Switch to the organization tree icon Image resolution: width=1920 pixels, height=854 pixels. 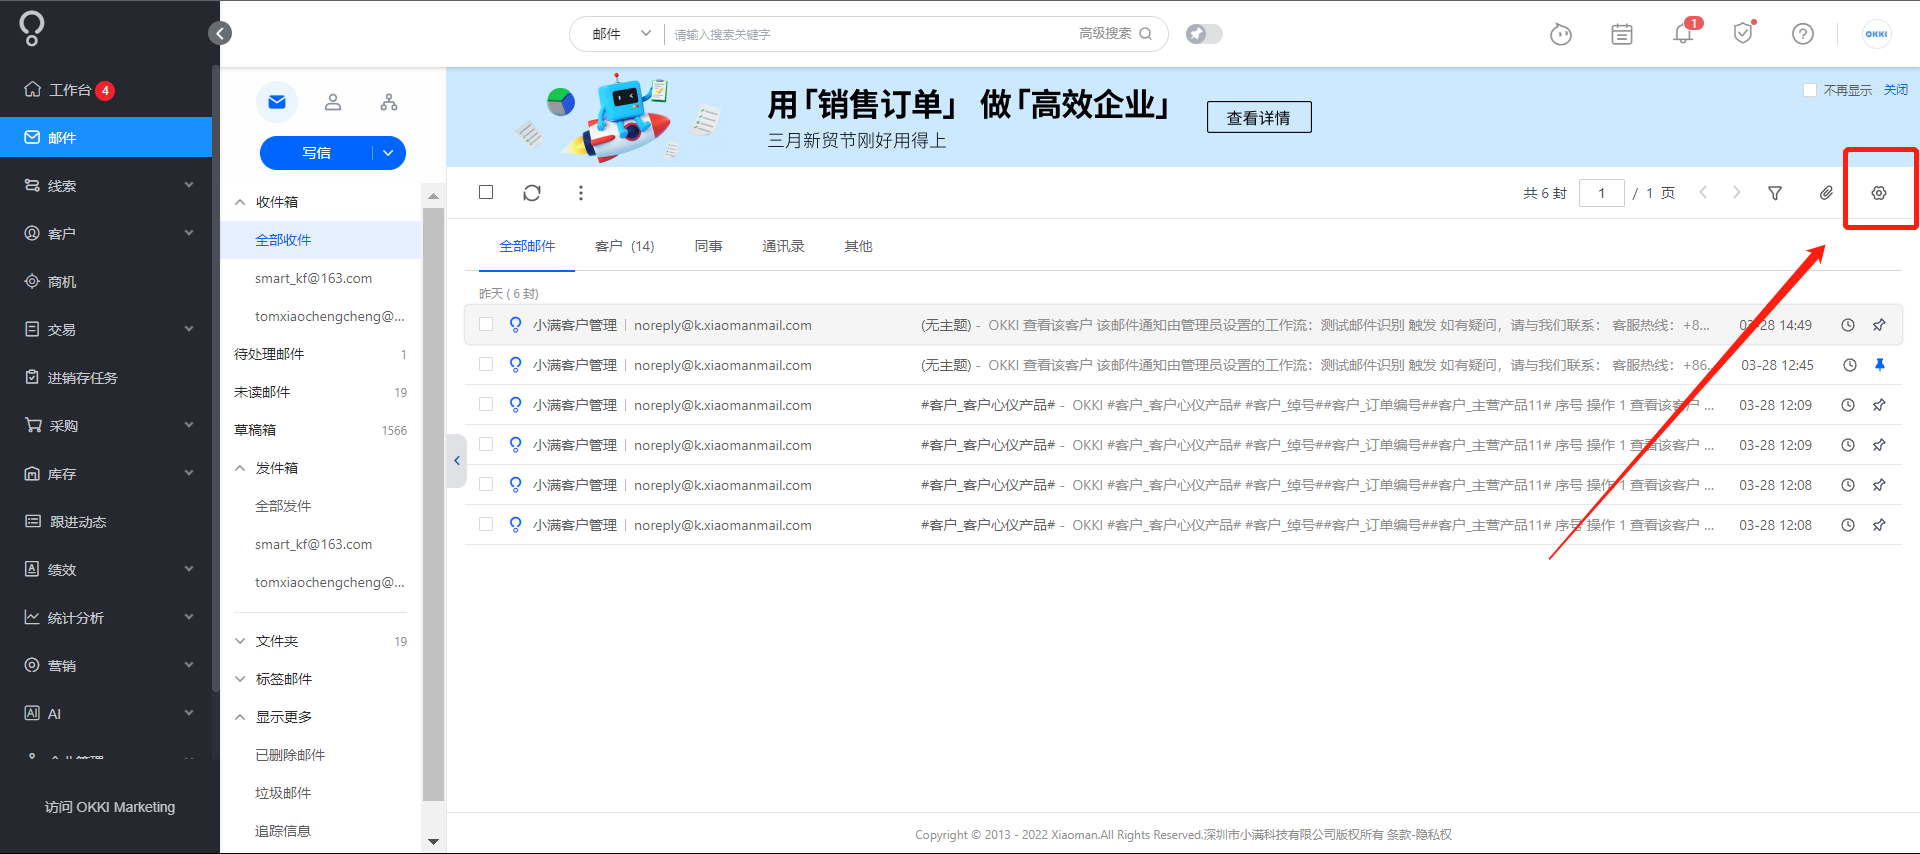pyautogui.click(x=389, y=102)
